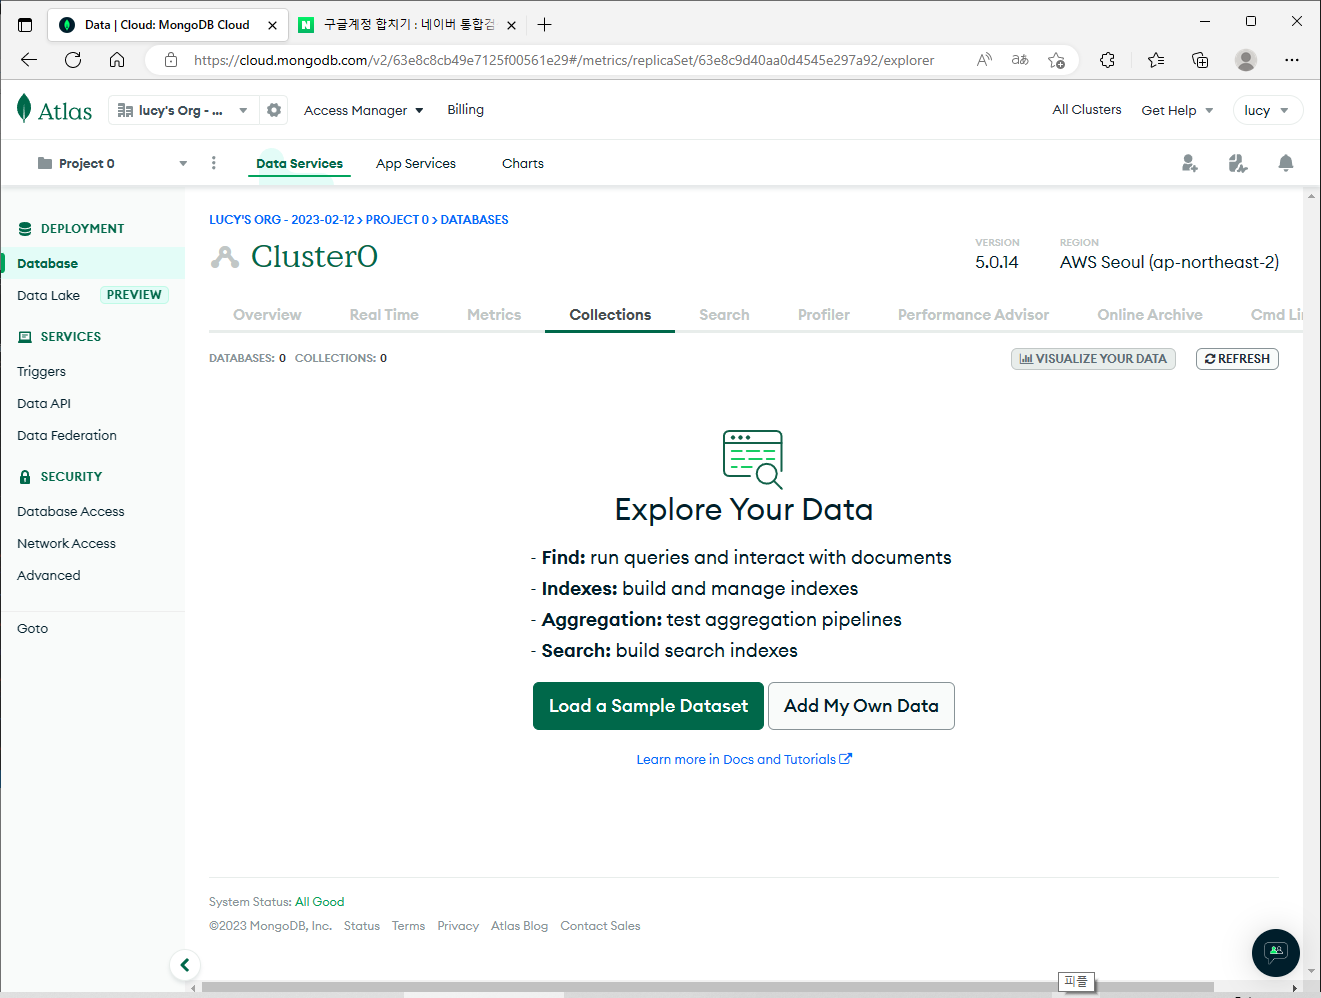1321x998 pixels.
Task: Go back using the browser back arrow
Action: (29, 60)
